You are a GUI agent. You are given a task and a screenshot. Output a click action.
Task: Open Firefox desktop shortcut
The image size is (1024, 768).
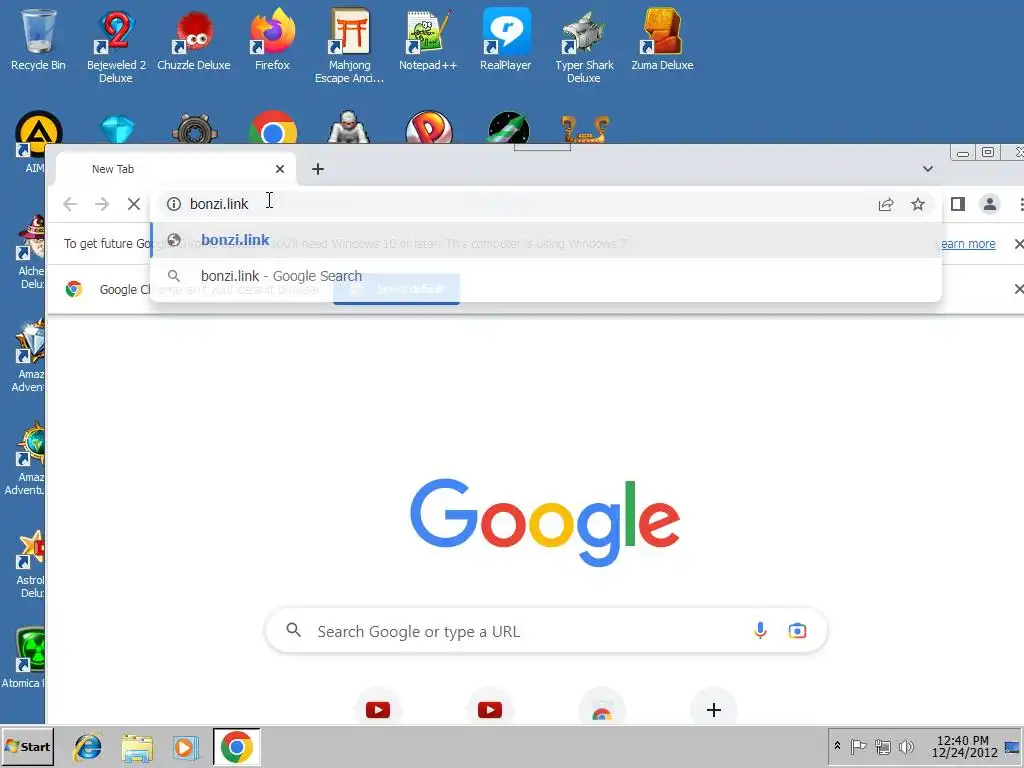click(x=272, y=39)
